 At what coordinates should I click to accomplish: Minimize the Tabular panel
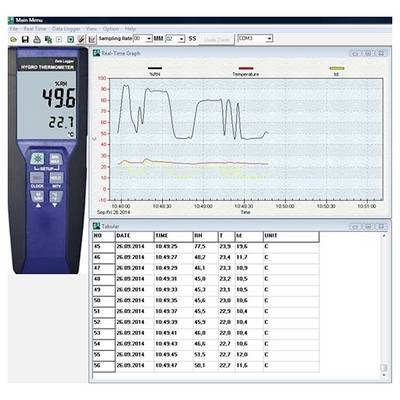[x=355, y=227]
